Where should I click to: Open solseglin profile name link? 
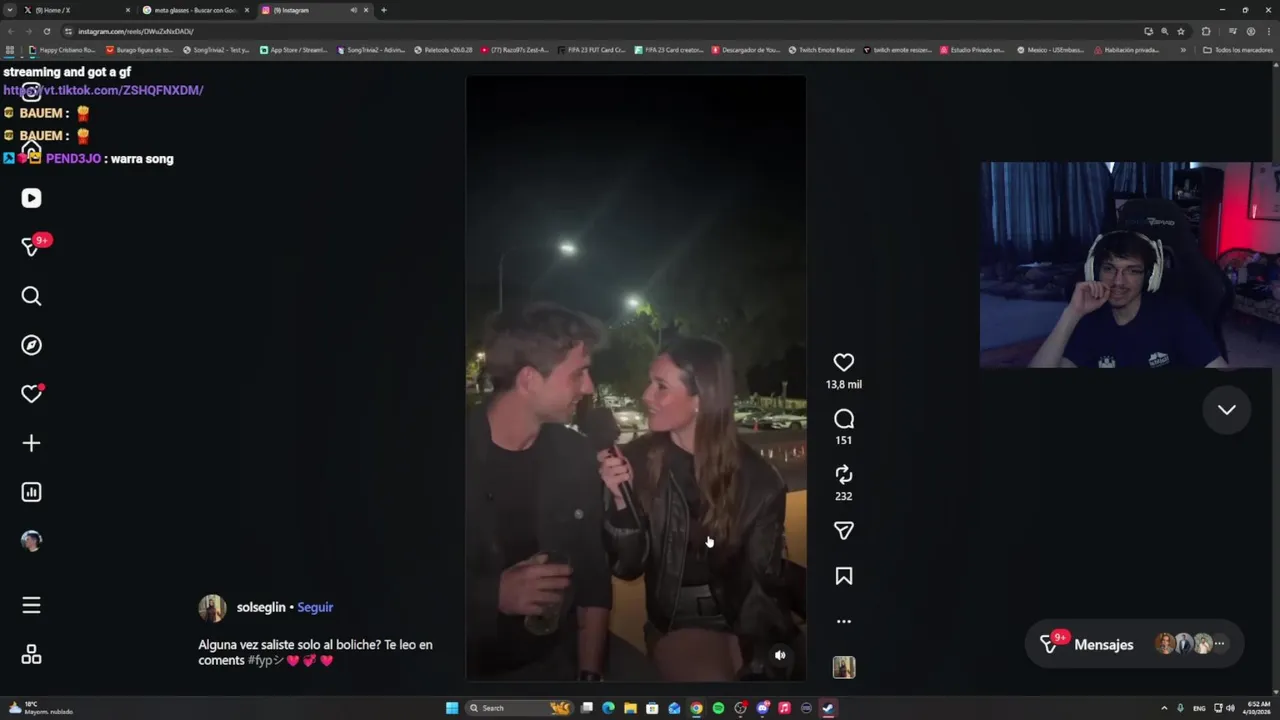pyautogui.click(x=261, y=607)
